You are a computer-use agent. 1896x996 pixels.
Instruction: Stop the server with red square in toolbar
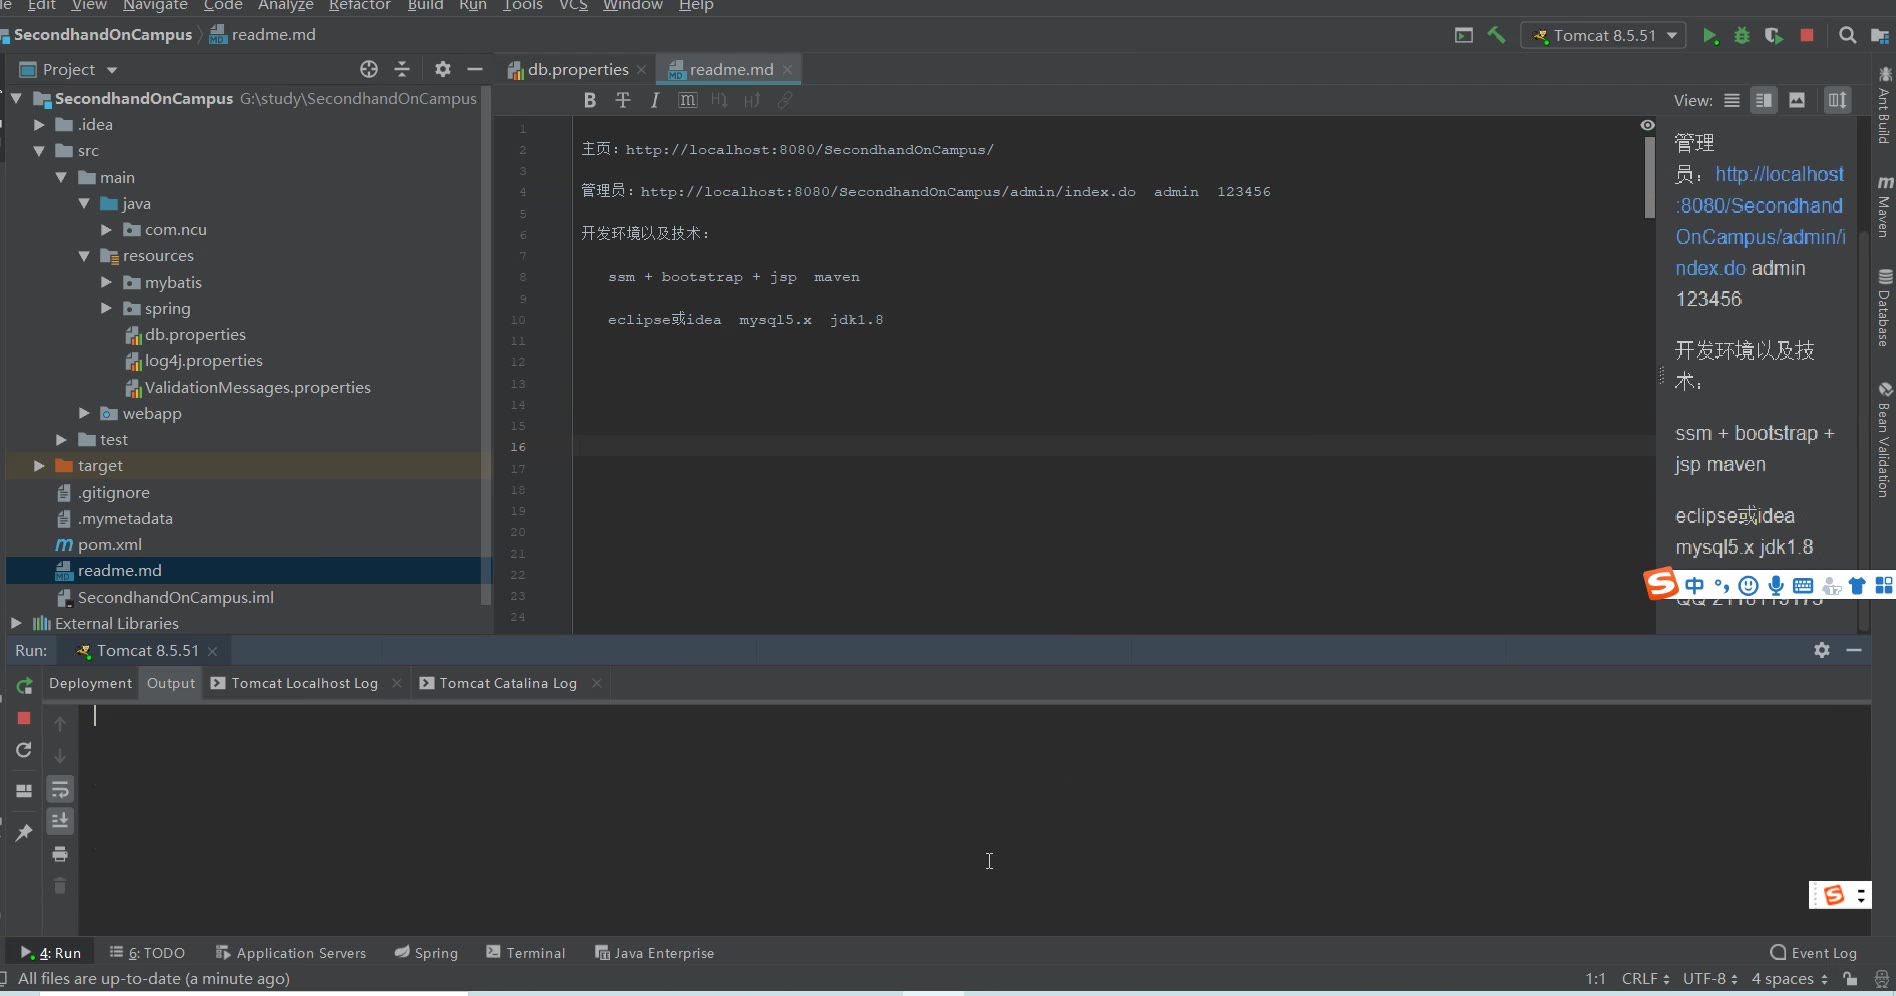click(x=1807, y=36)
